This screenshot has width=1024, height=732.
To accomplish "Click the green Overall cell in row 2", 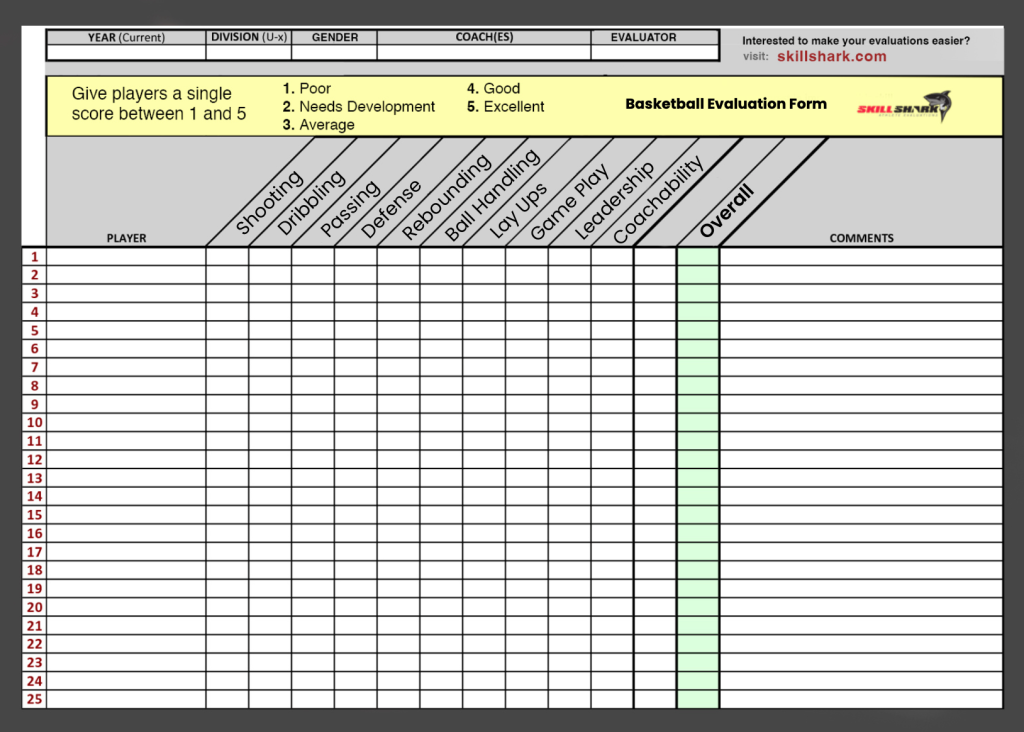I will (x=698, y=275).
